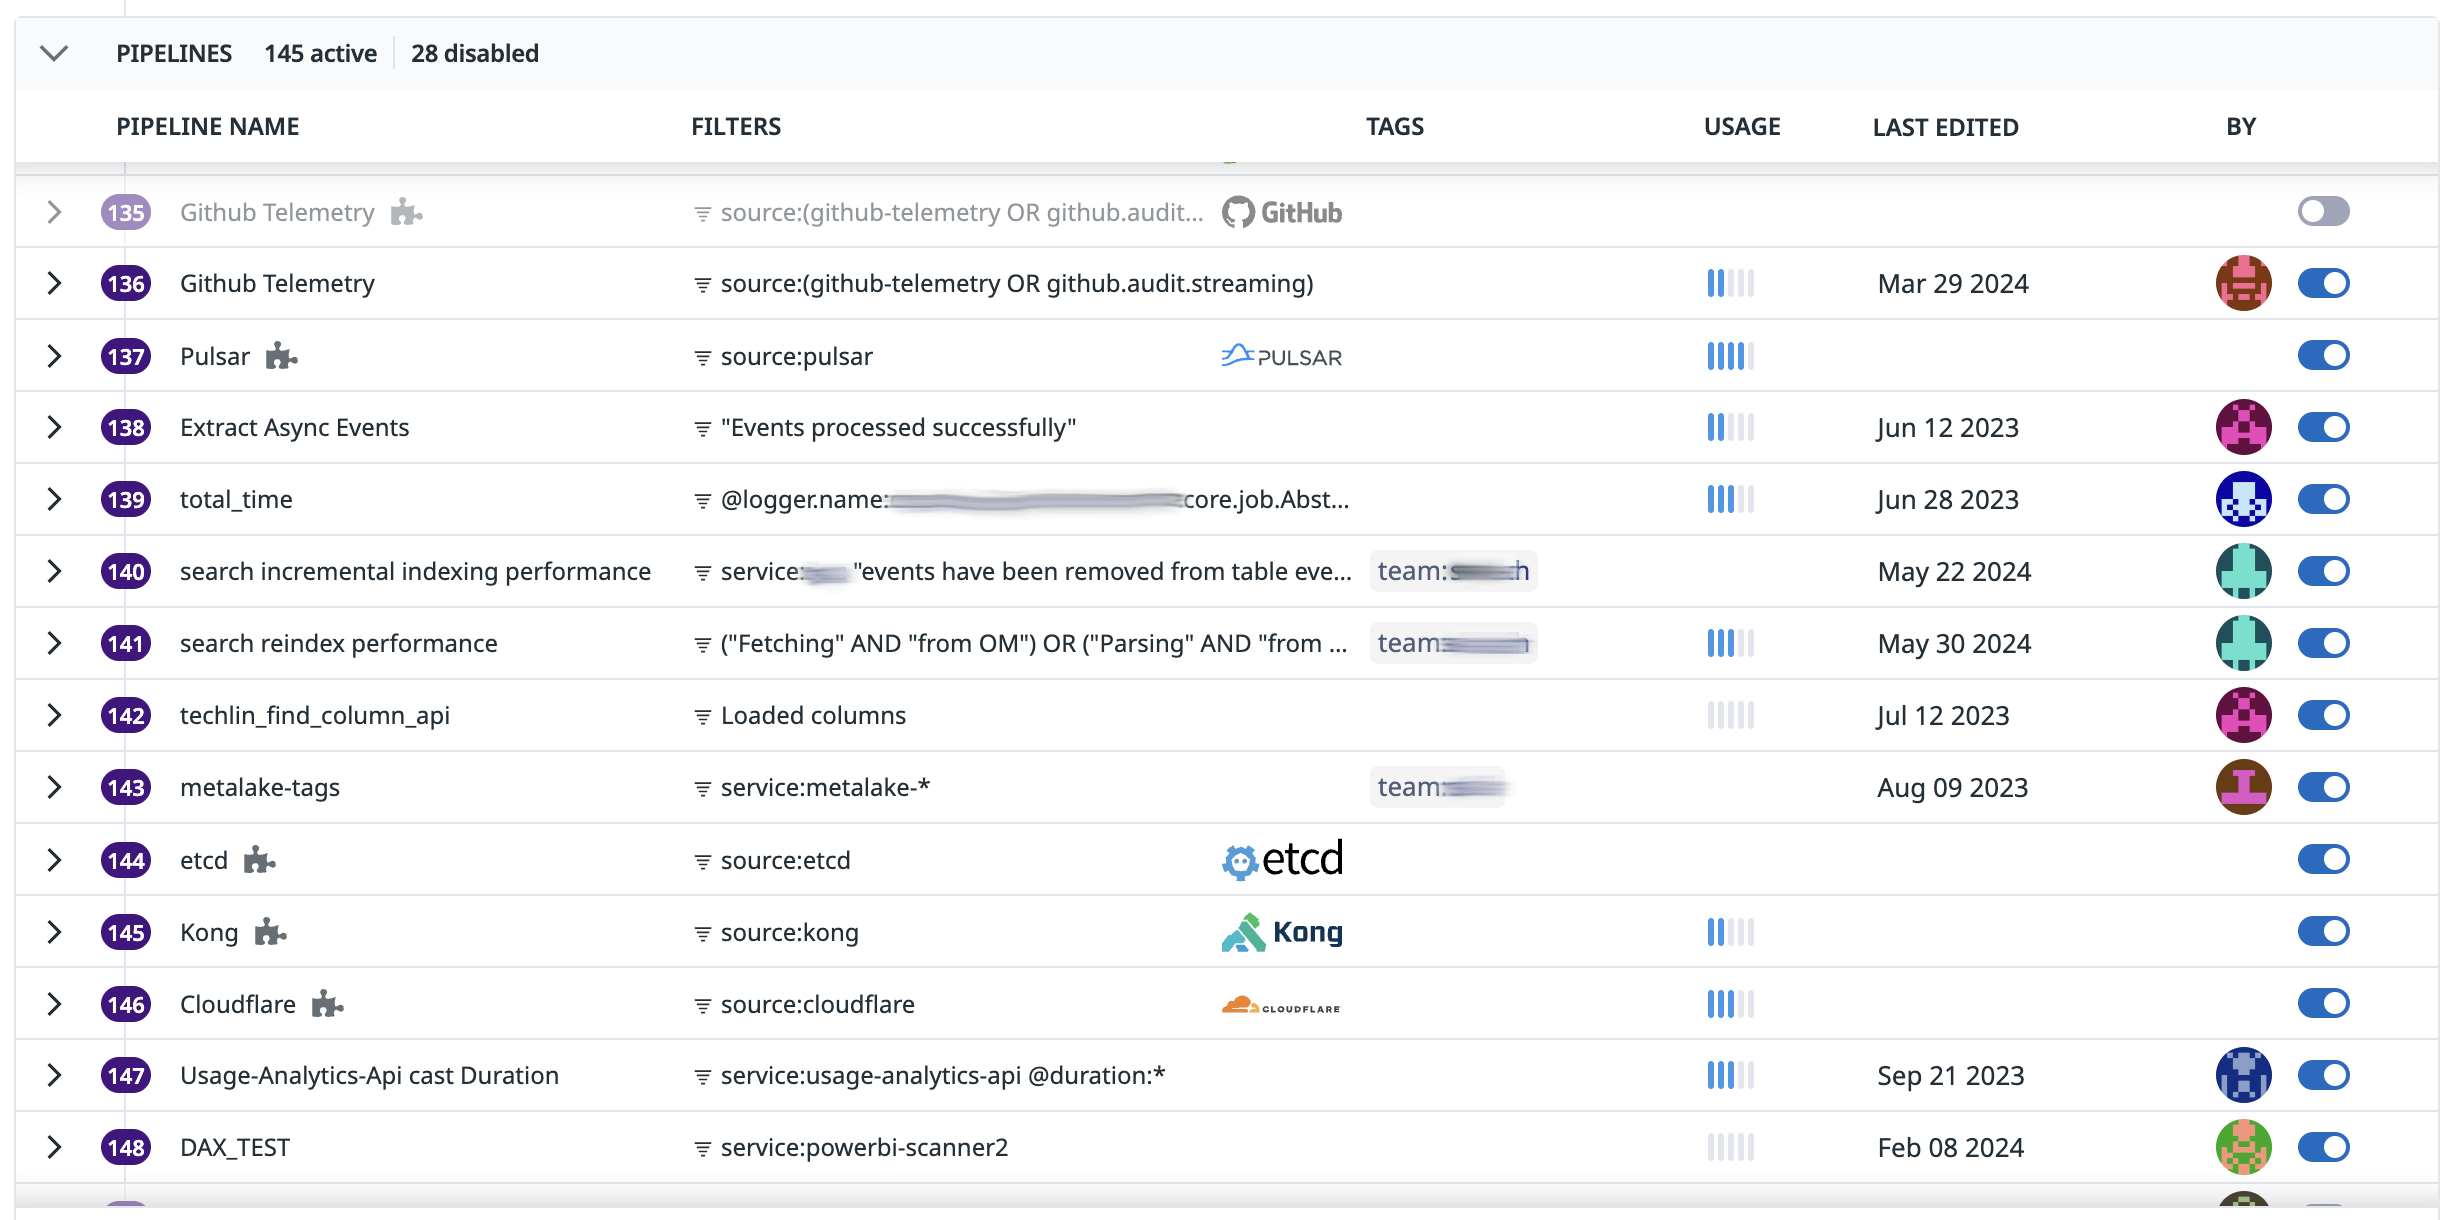Click the avatar on the DAX_TEST row
The image size is (2454, 1220).
(x=2243, y=1147)
